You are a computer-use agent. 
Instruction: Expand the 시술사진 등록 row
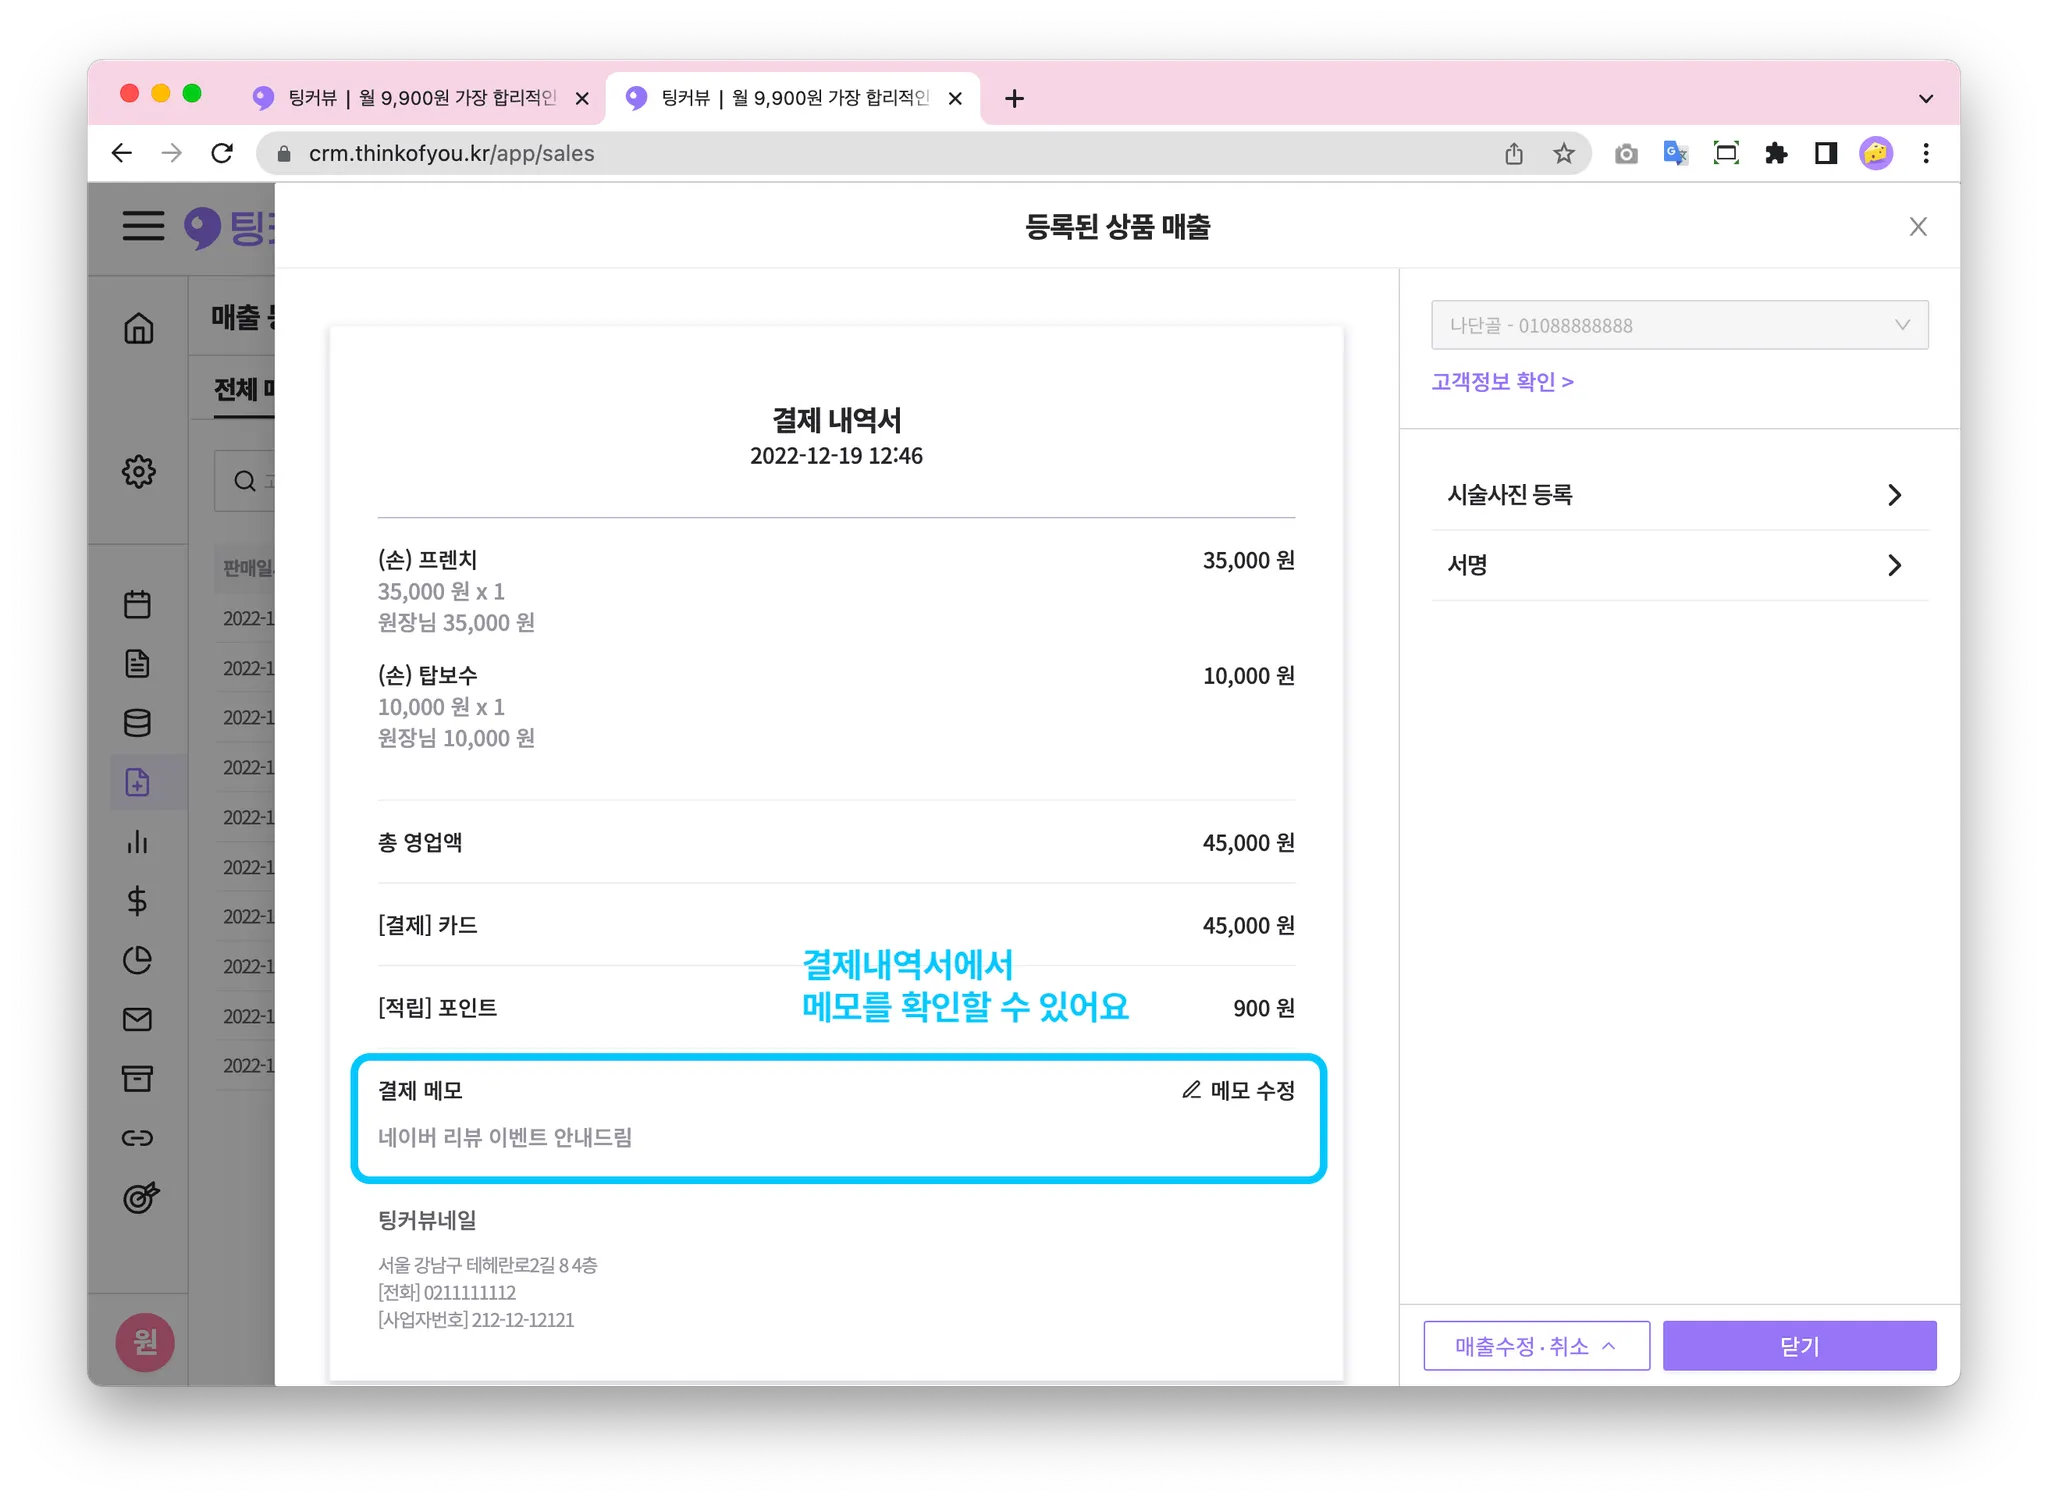[x=1679, y=495]
